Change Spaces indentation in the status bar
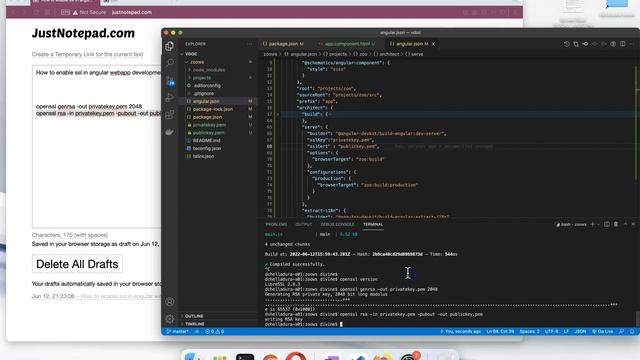The height and width of the screenshot is (360, 640). pos(529,331)
